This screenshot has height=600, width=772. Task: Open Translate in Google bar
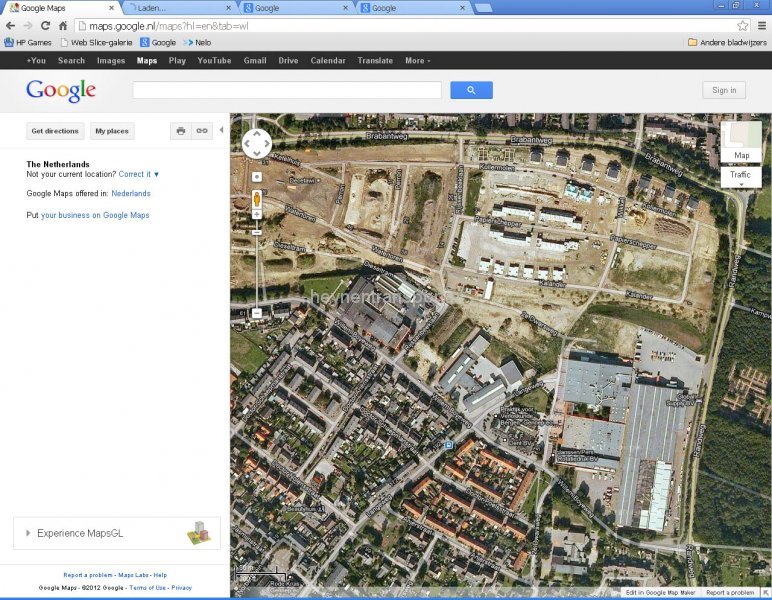tap(375, 61)
